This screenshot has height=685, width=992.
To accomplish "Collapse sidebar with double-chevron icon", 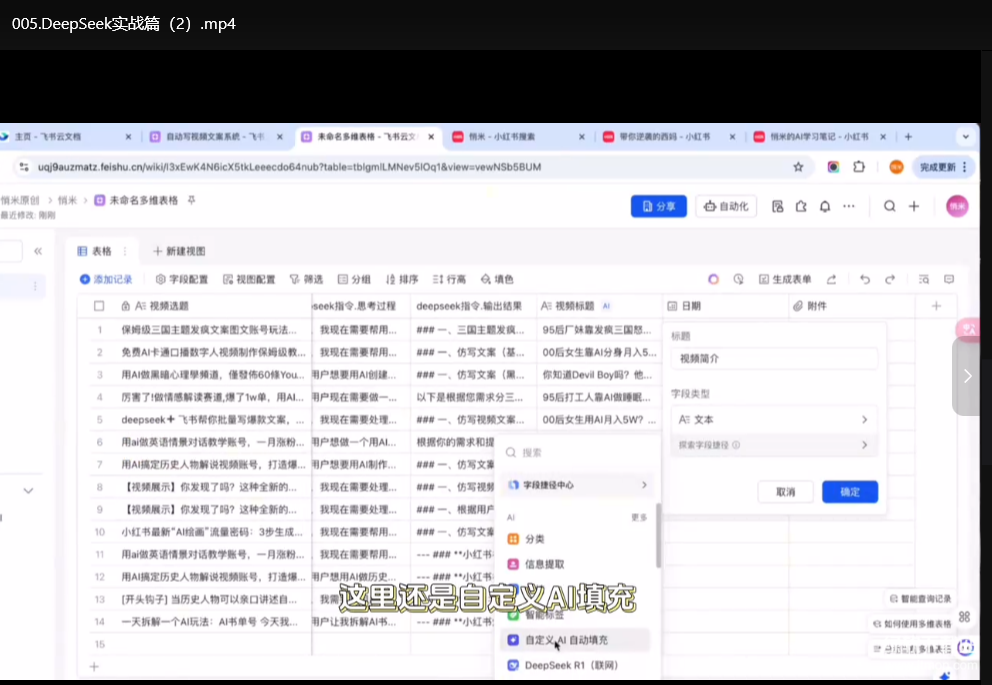I will 38,252.
